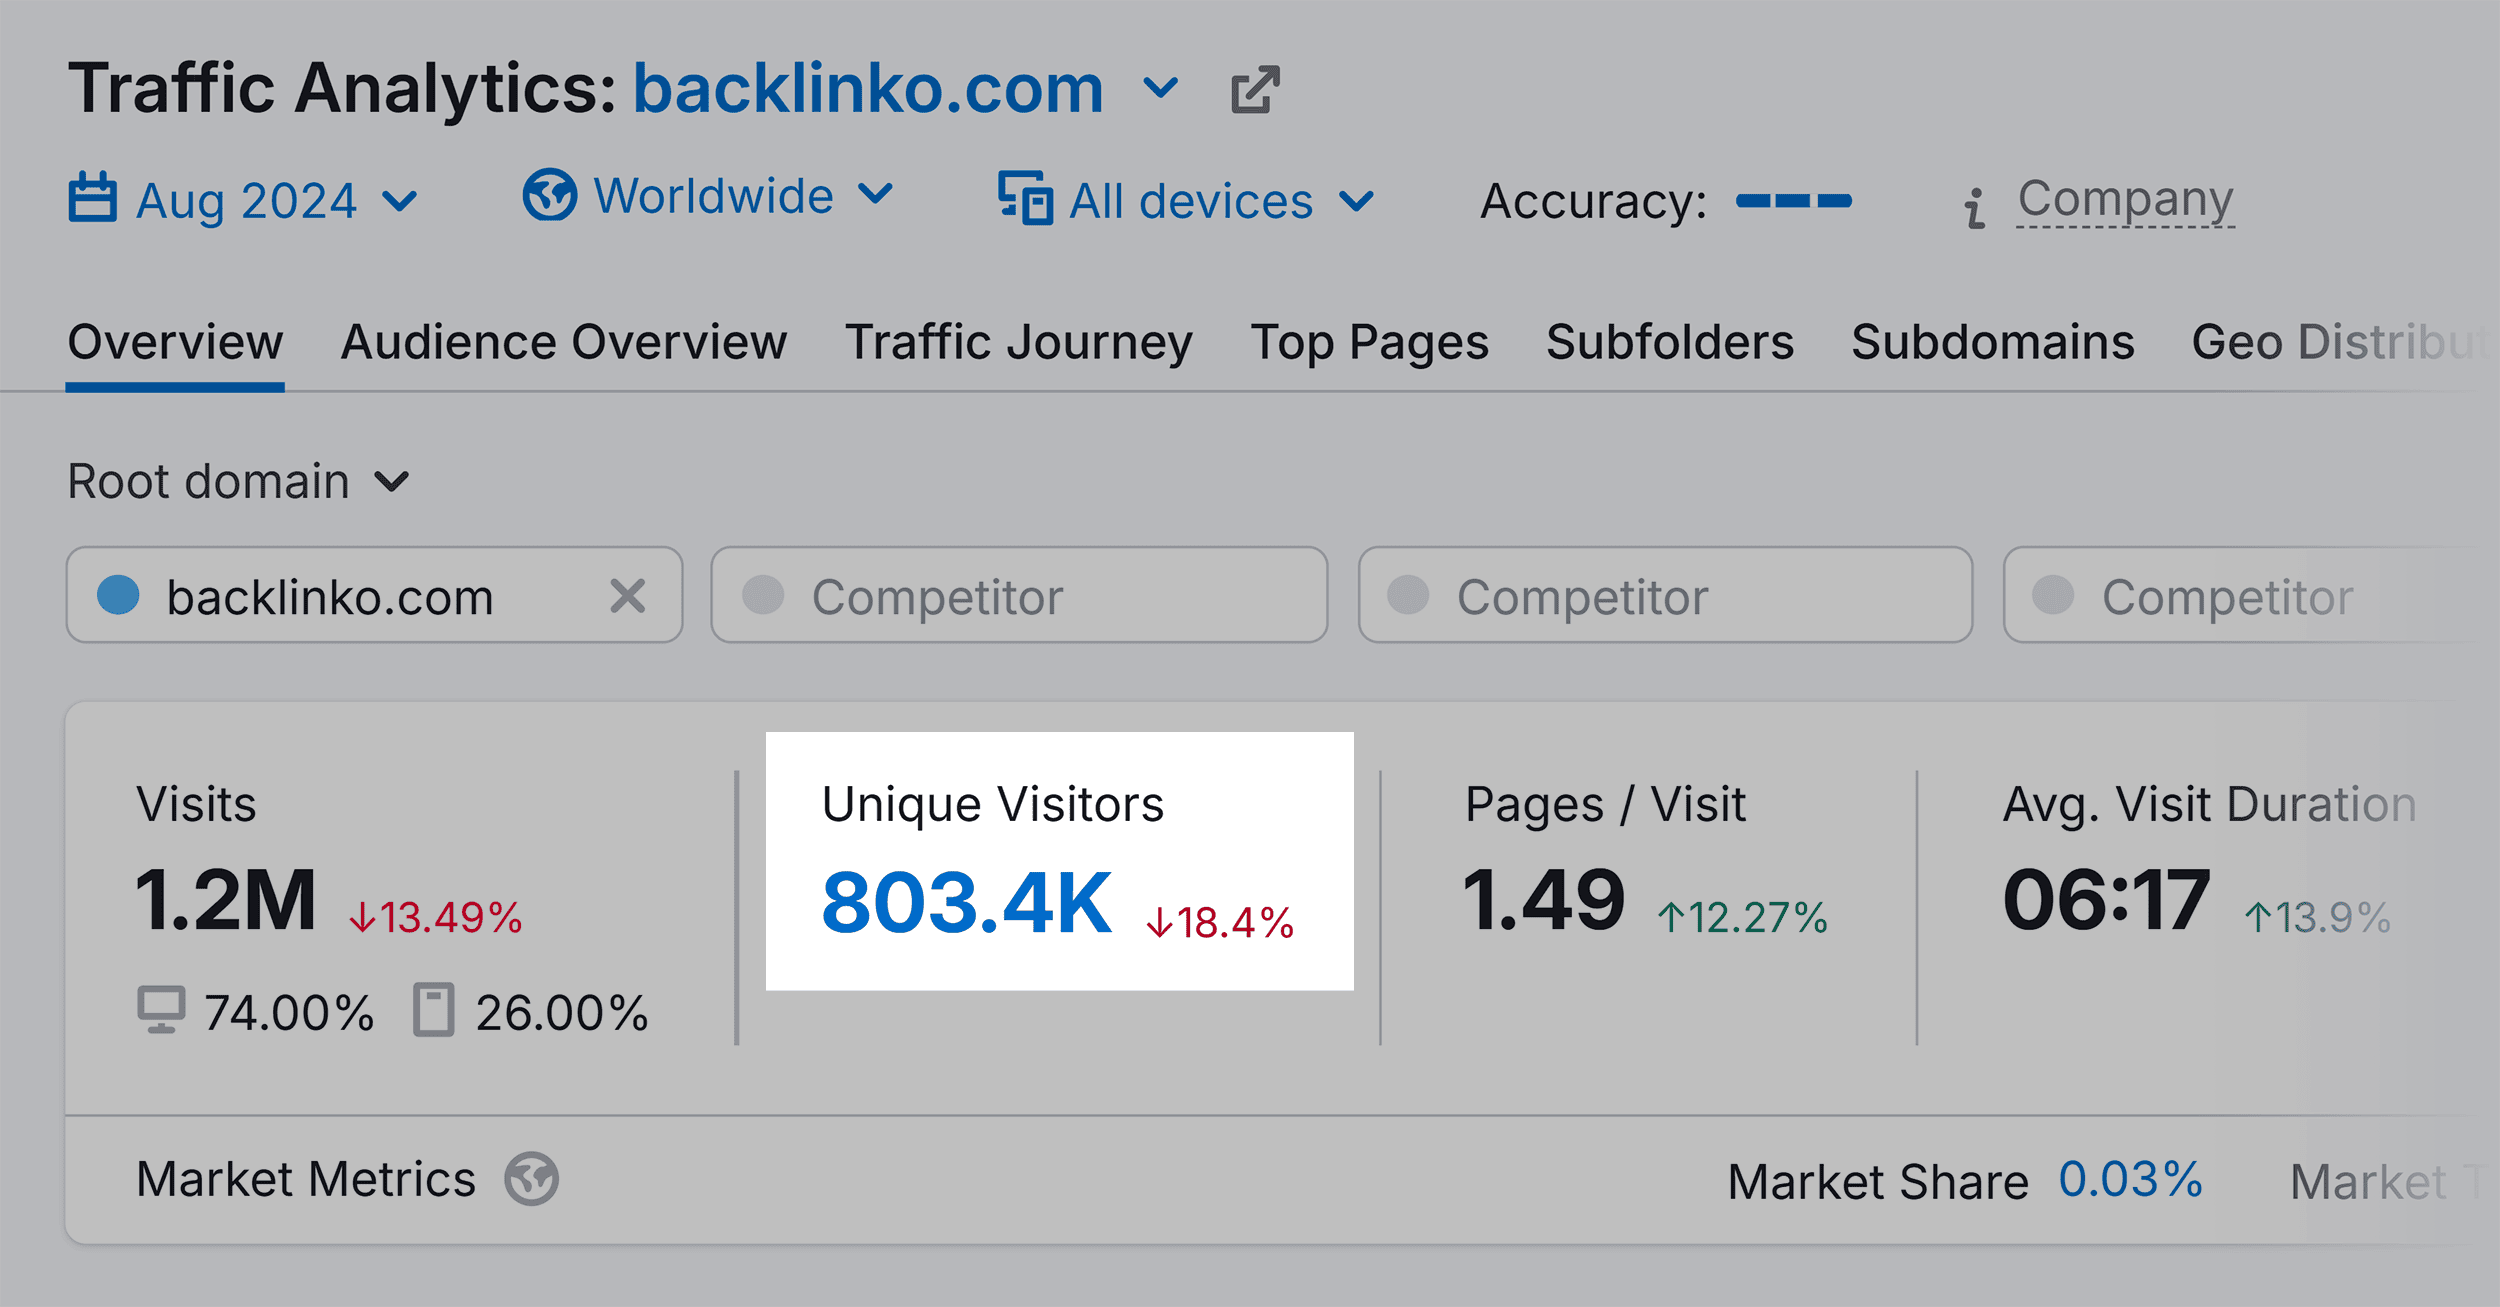Expand the domain dropdown chevron next to backlinko.com
The width and height of the screenshot is (2500, 1307).
(1161, 90)
